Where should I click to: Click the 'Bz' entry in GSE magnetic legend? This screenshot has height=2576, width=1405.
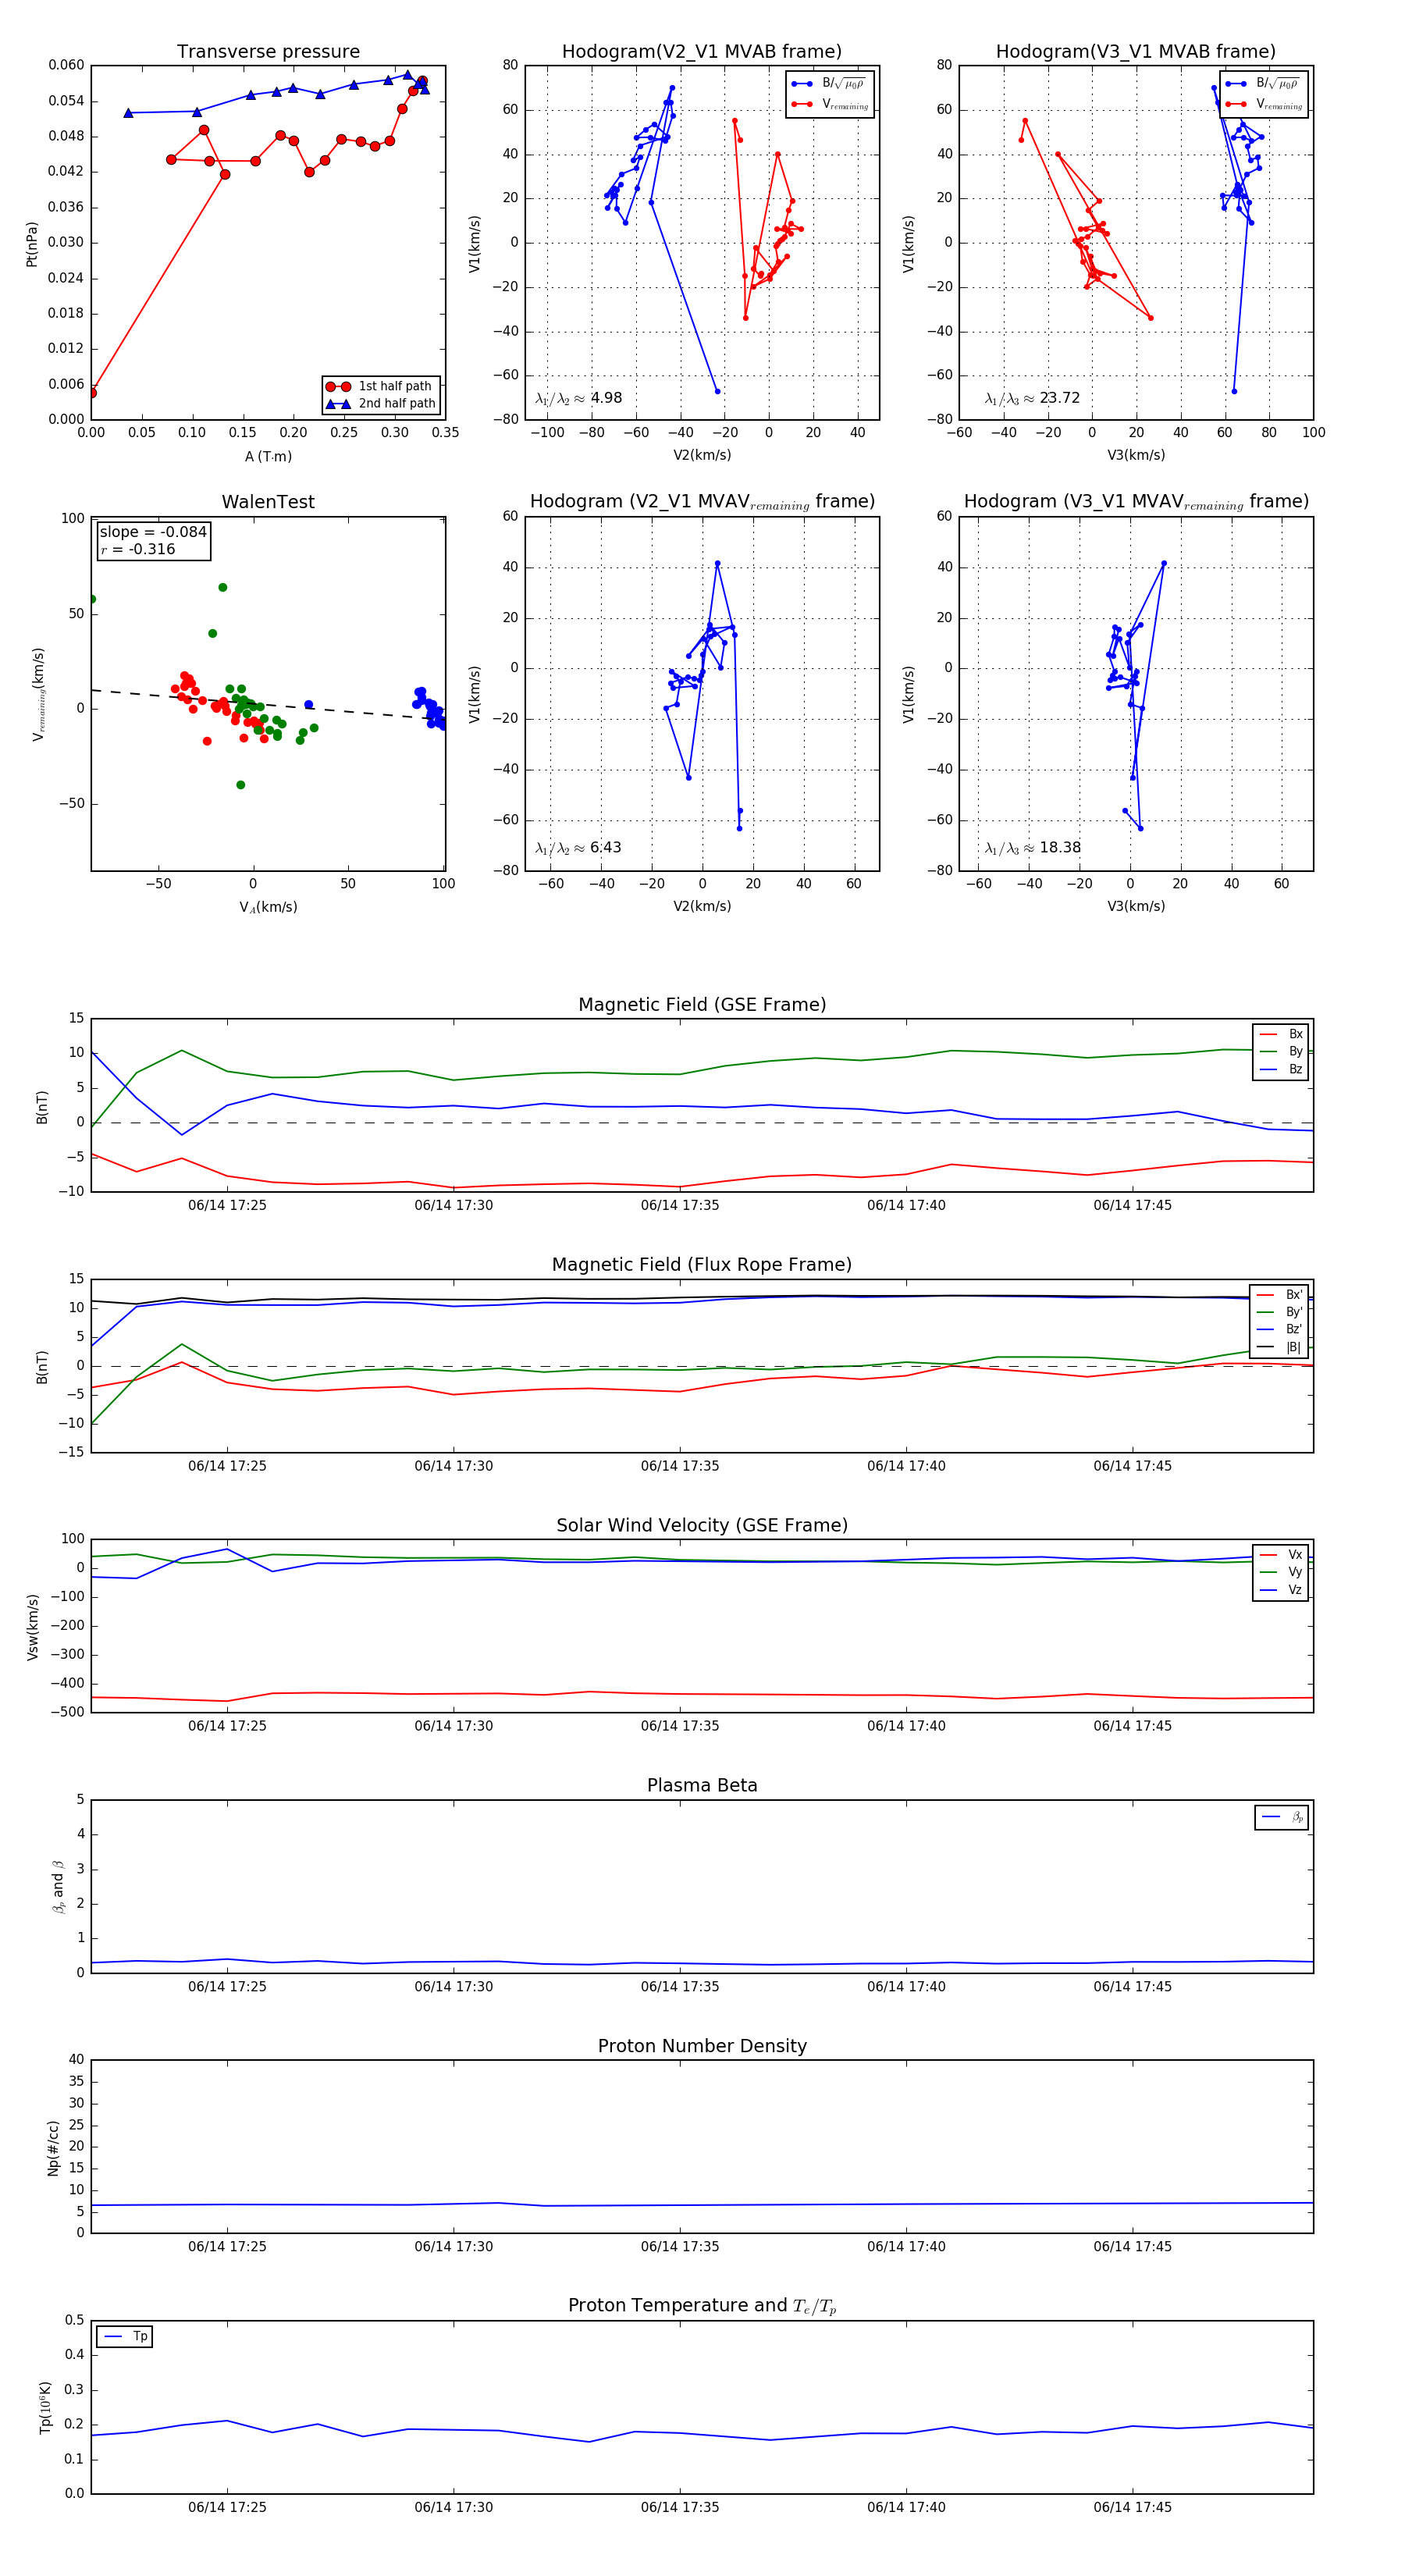click(1281, 1070)
